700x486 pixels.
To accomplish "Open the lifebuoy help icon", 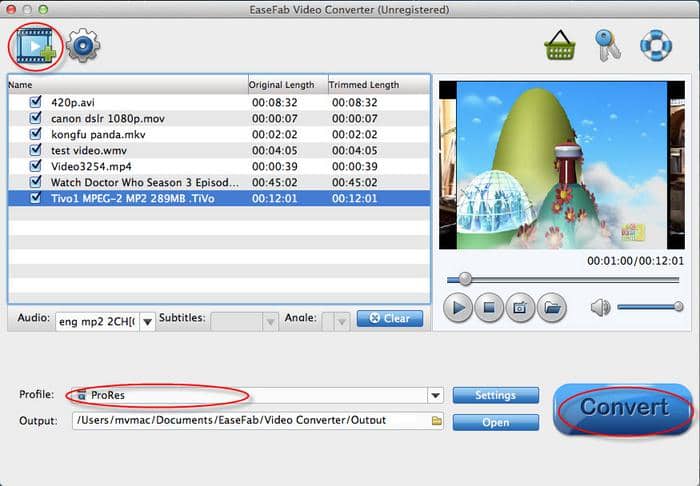I will [656, 45].
